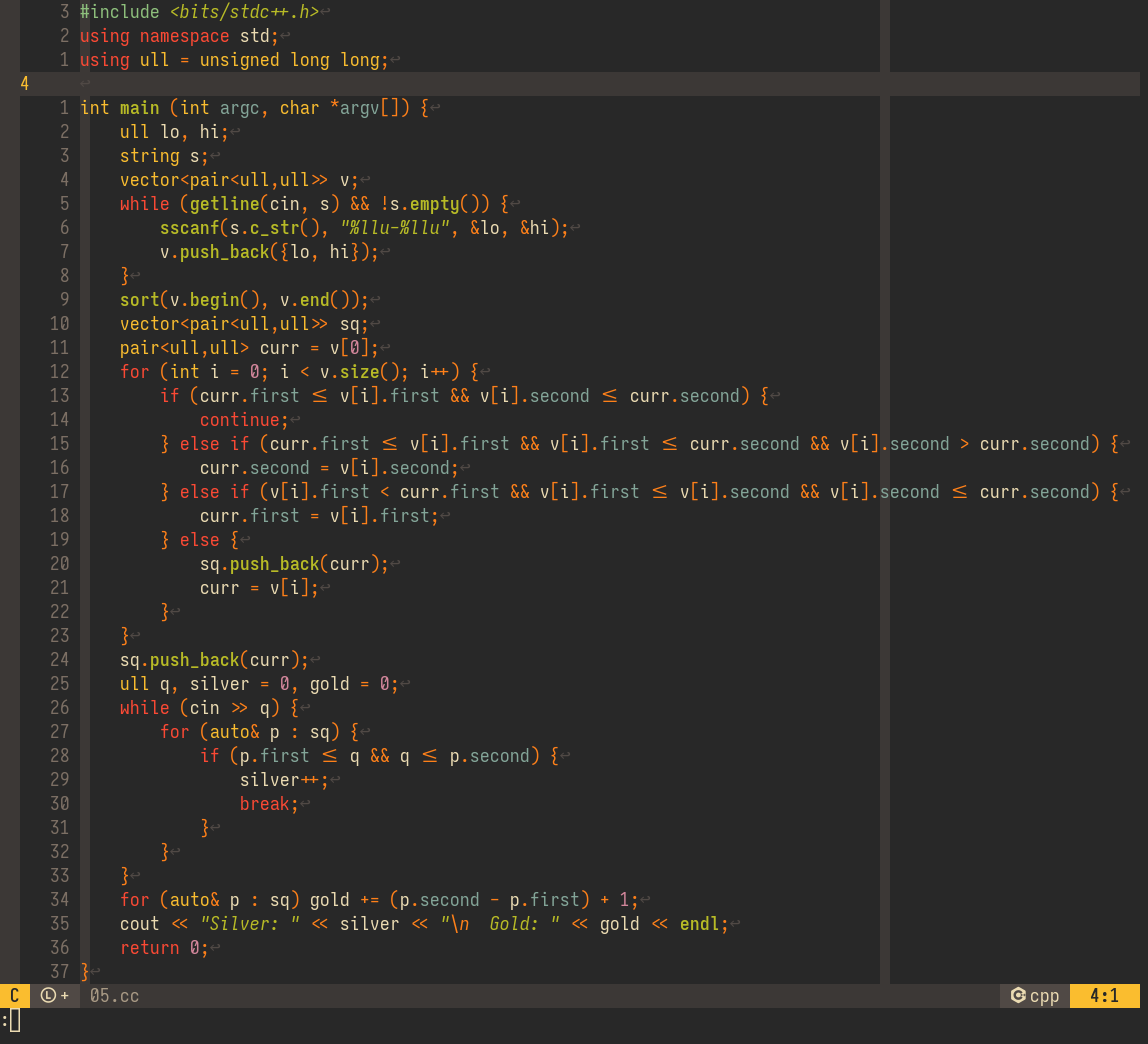Viewport: 1148px width, 1044px height.
Task: Click current line number 4 in gutter
Action: click(25, 84)
